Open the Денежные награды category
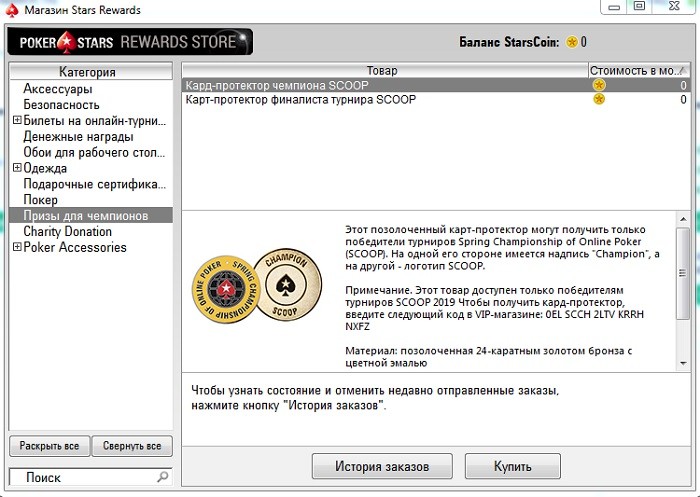This screenshot has width=700, height=497. click(78, 136)
